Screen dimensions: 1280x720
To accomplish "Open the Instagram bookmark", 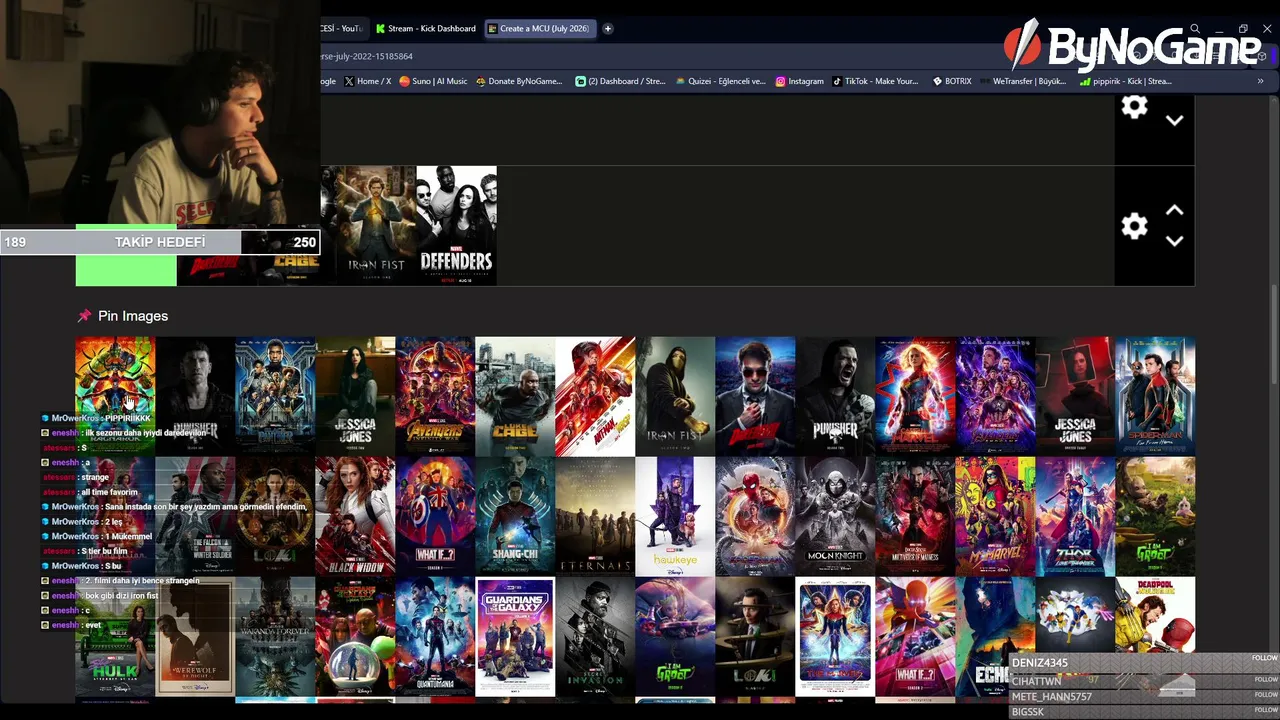I will pos(800,81).
